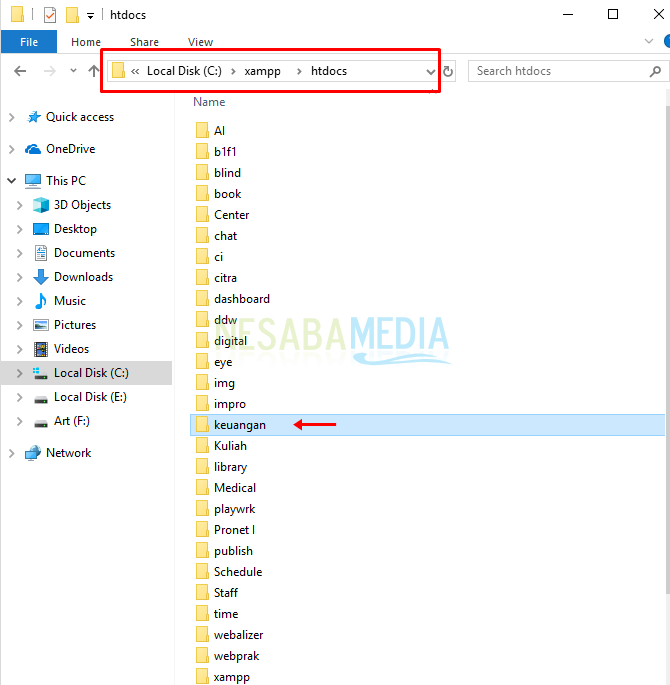Select the webprak folder
The height and width of the screenshot is (685, 670).
[x=236, y=656]
